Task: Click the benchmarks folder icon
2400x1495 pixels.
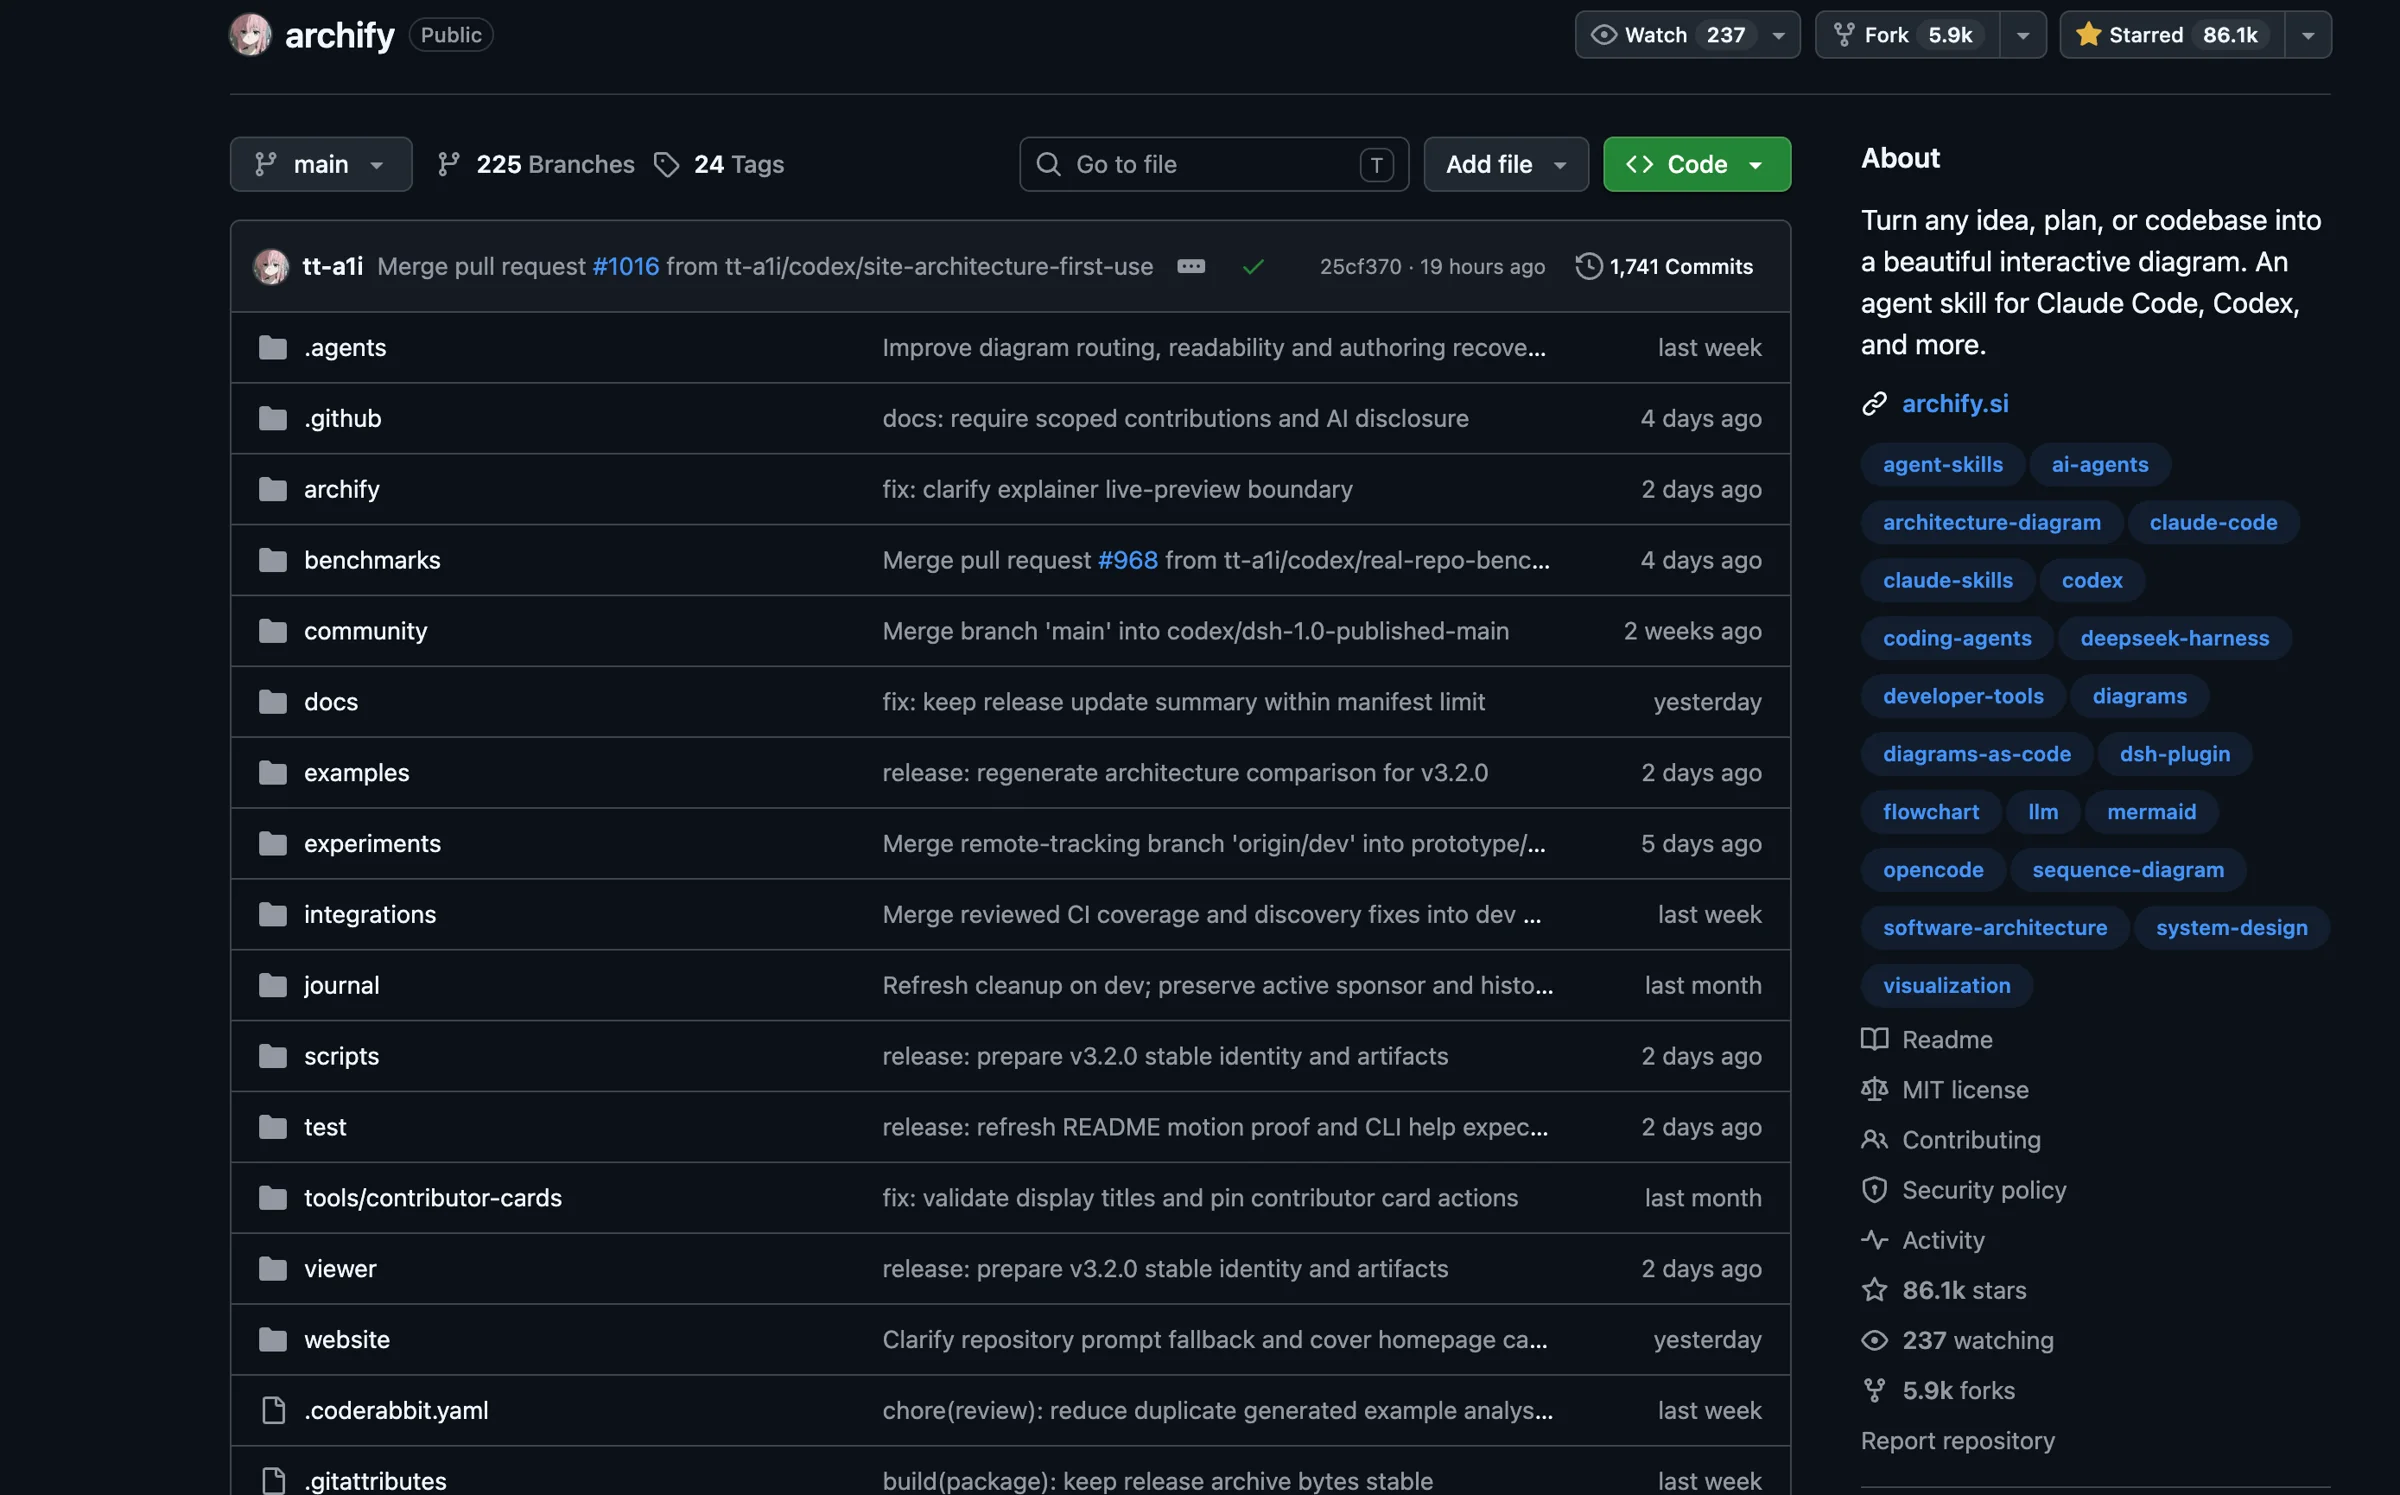Action: 273,560
